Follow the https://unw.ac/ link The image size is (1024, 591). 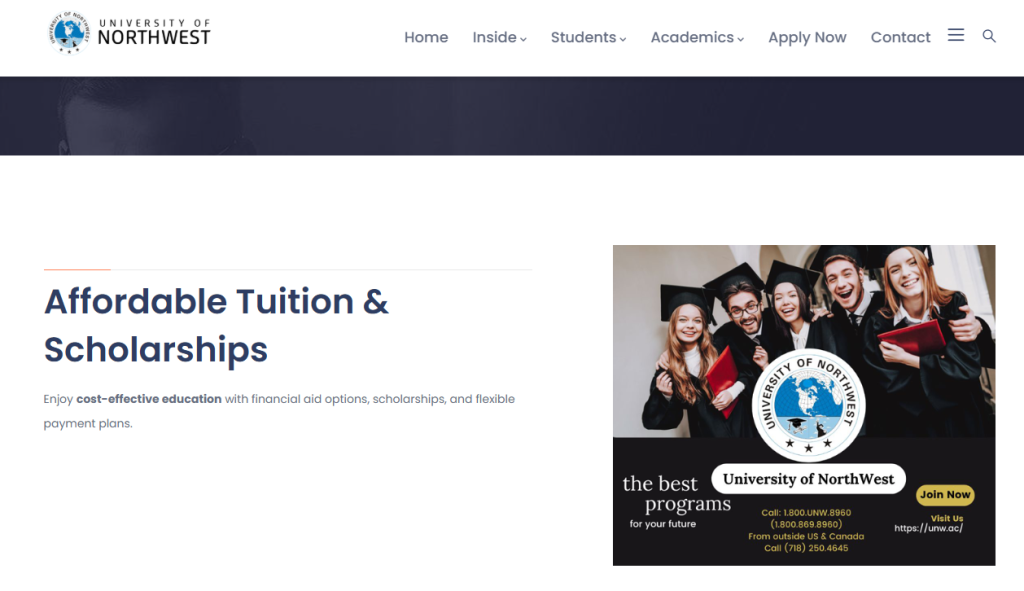point(928,528)
